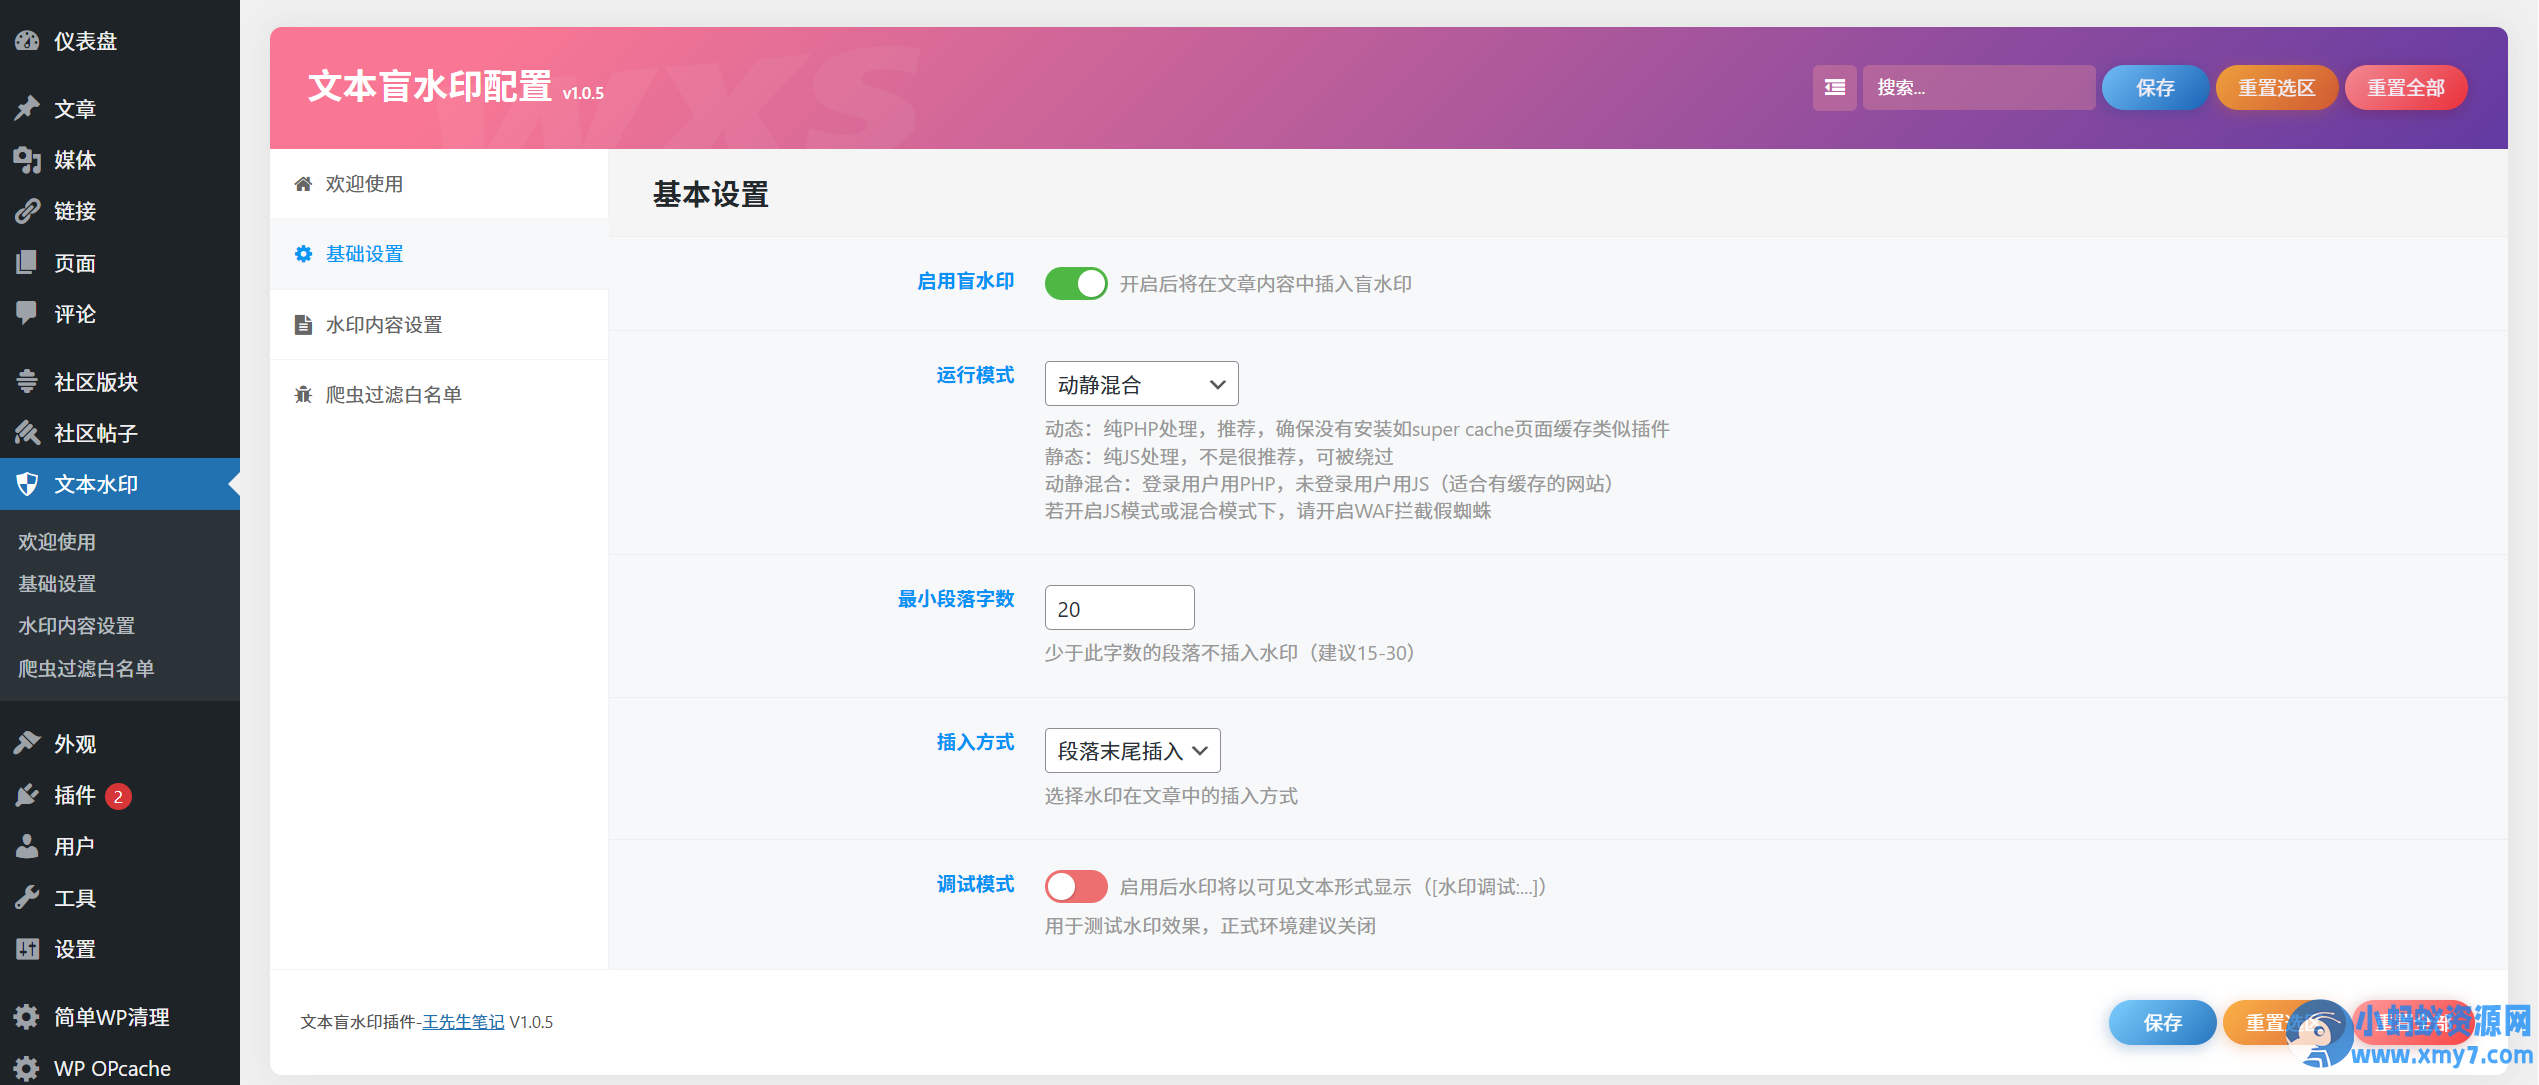Screen dimensions: 2539x1085
Task: Click inside the 最小段落字数 number field
Action: tap(1119, 607)
